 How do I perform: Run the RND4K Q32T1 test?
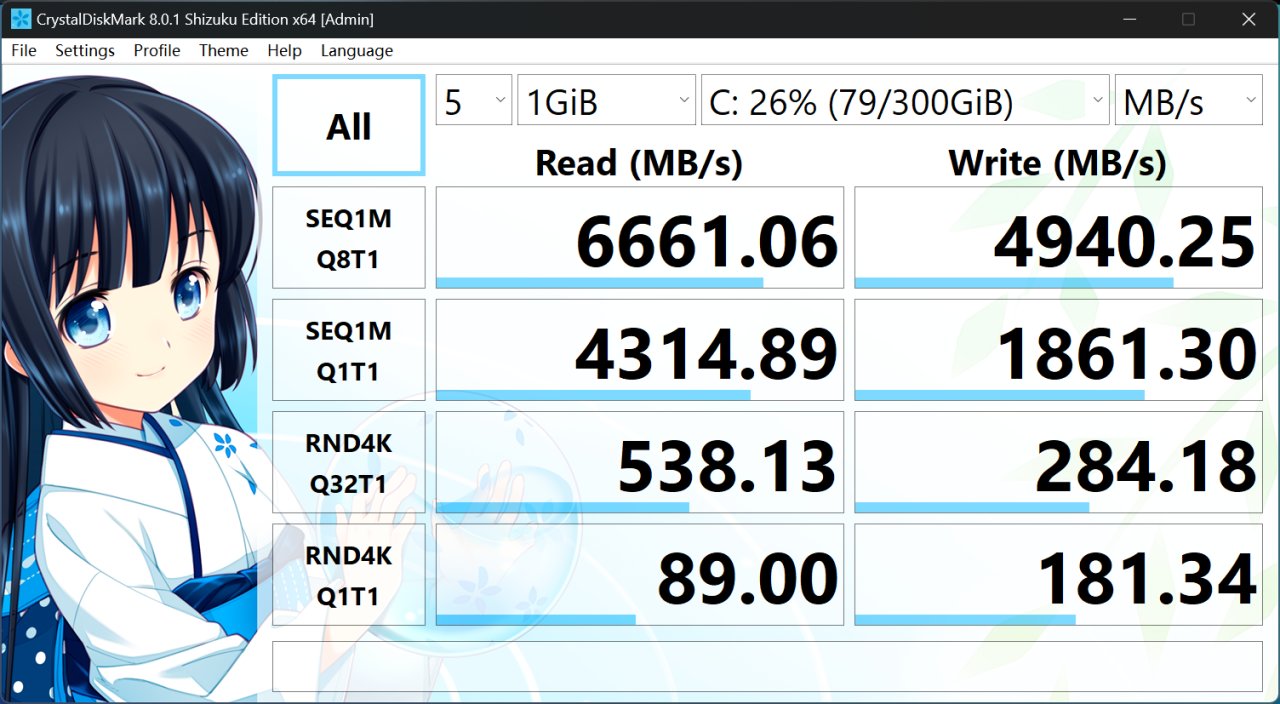(349, 463)
